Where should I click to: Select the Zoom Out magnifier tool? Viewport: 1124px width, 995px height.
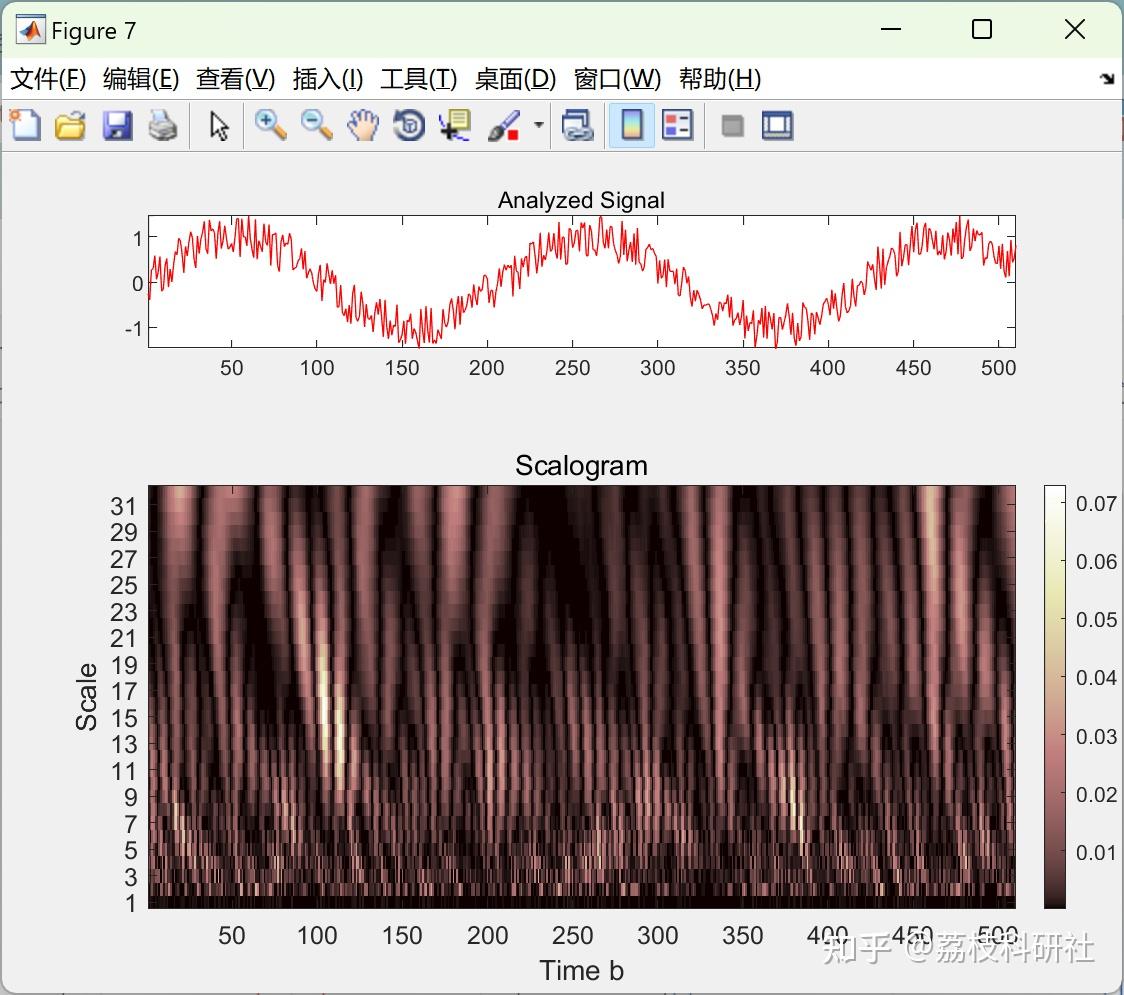point(317,126)
